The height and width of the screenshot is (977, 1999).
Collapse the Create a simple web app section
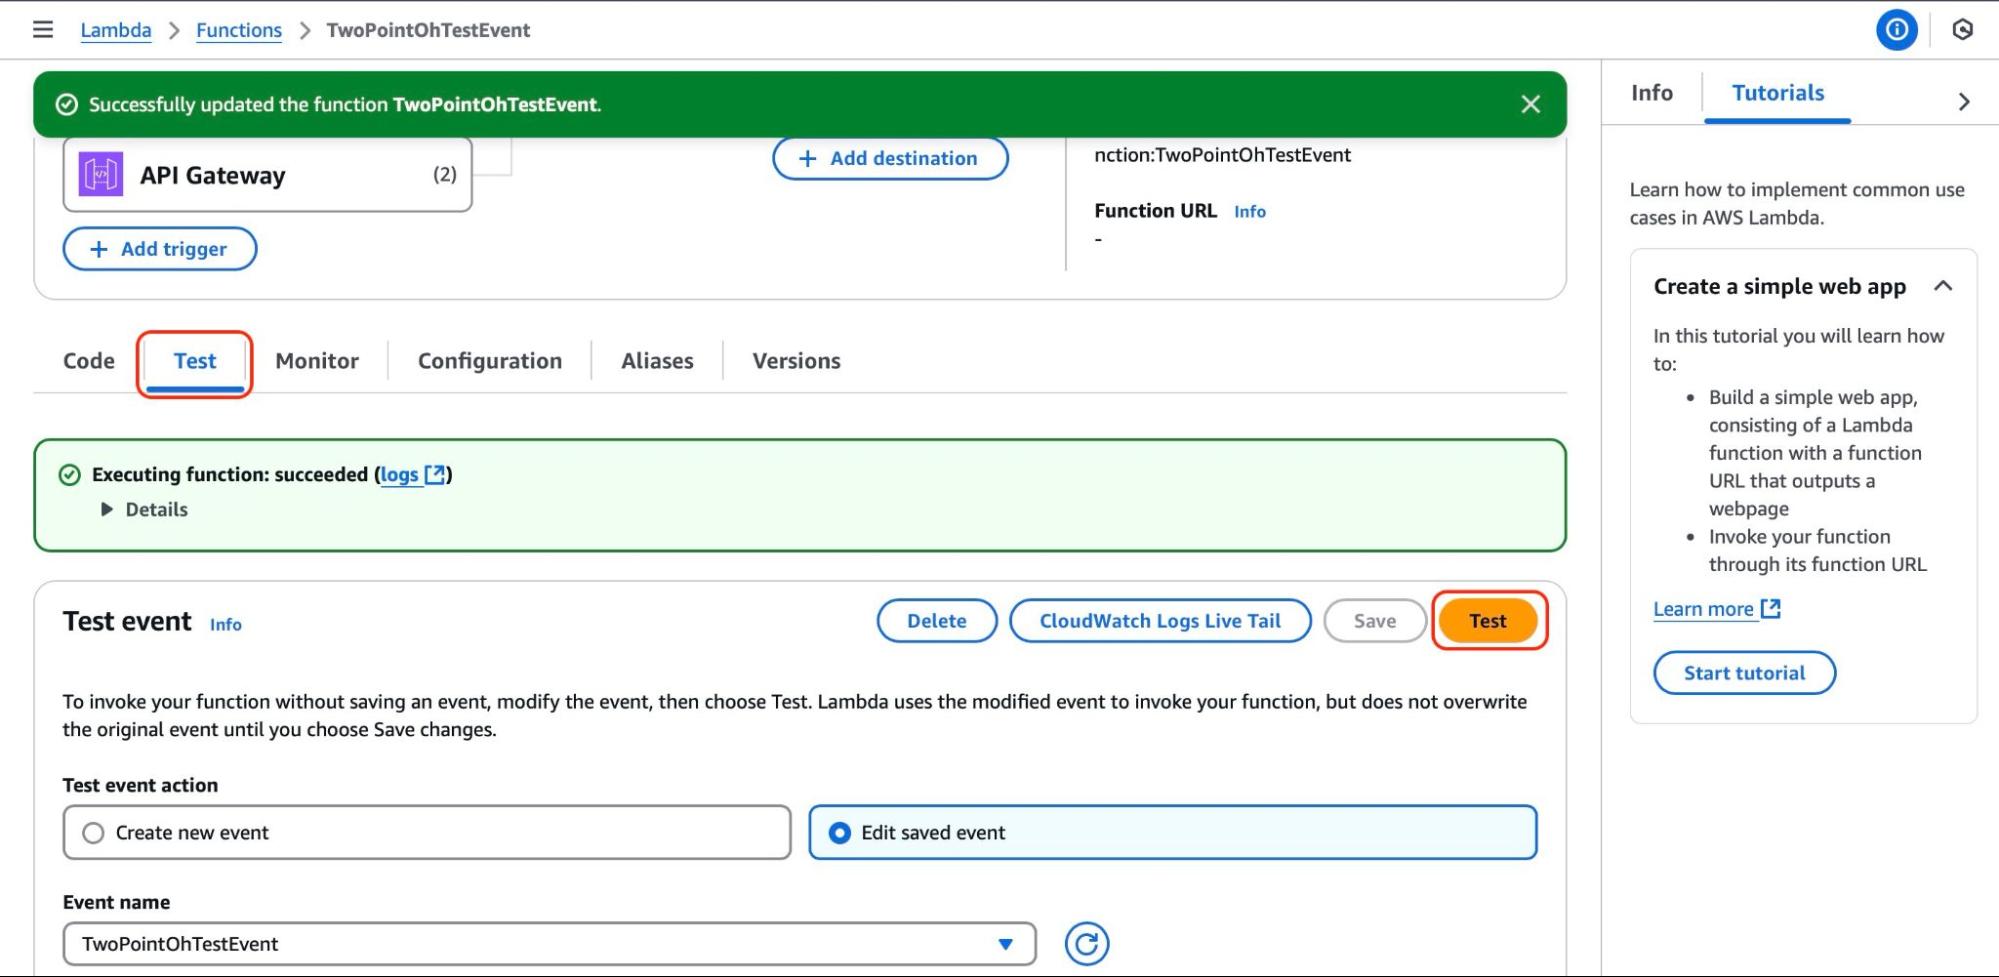click(x=1943, y=286)
